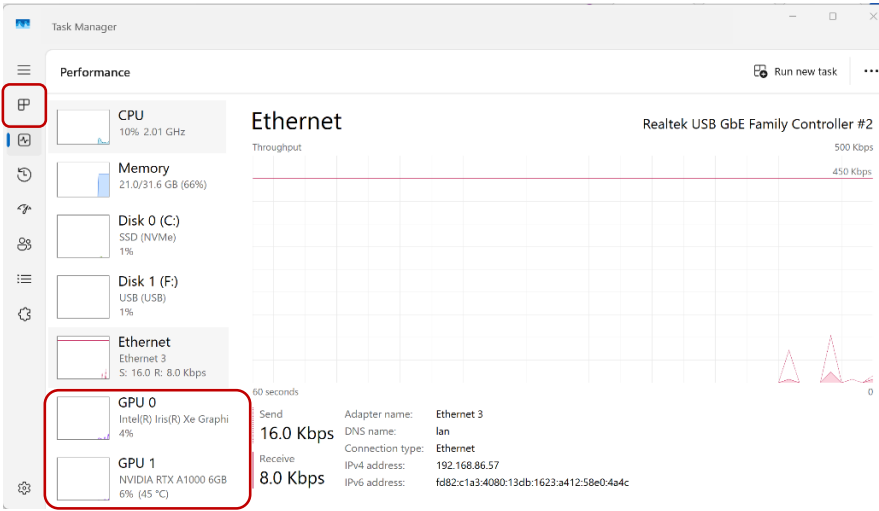
Task: Select GPU 1 NVIDIA RTX A1000
Action: (x=138, y=478)
